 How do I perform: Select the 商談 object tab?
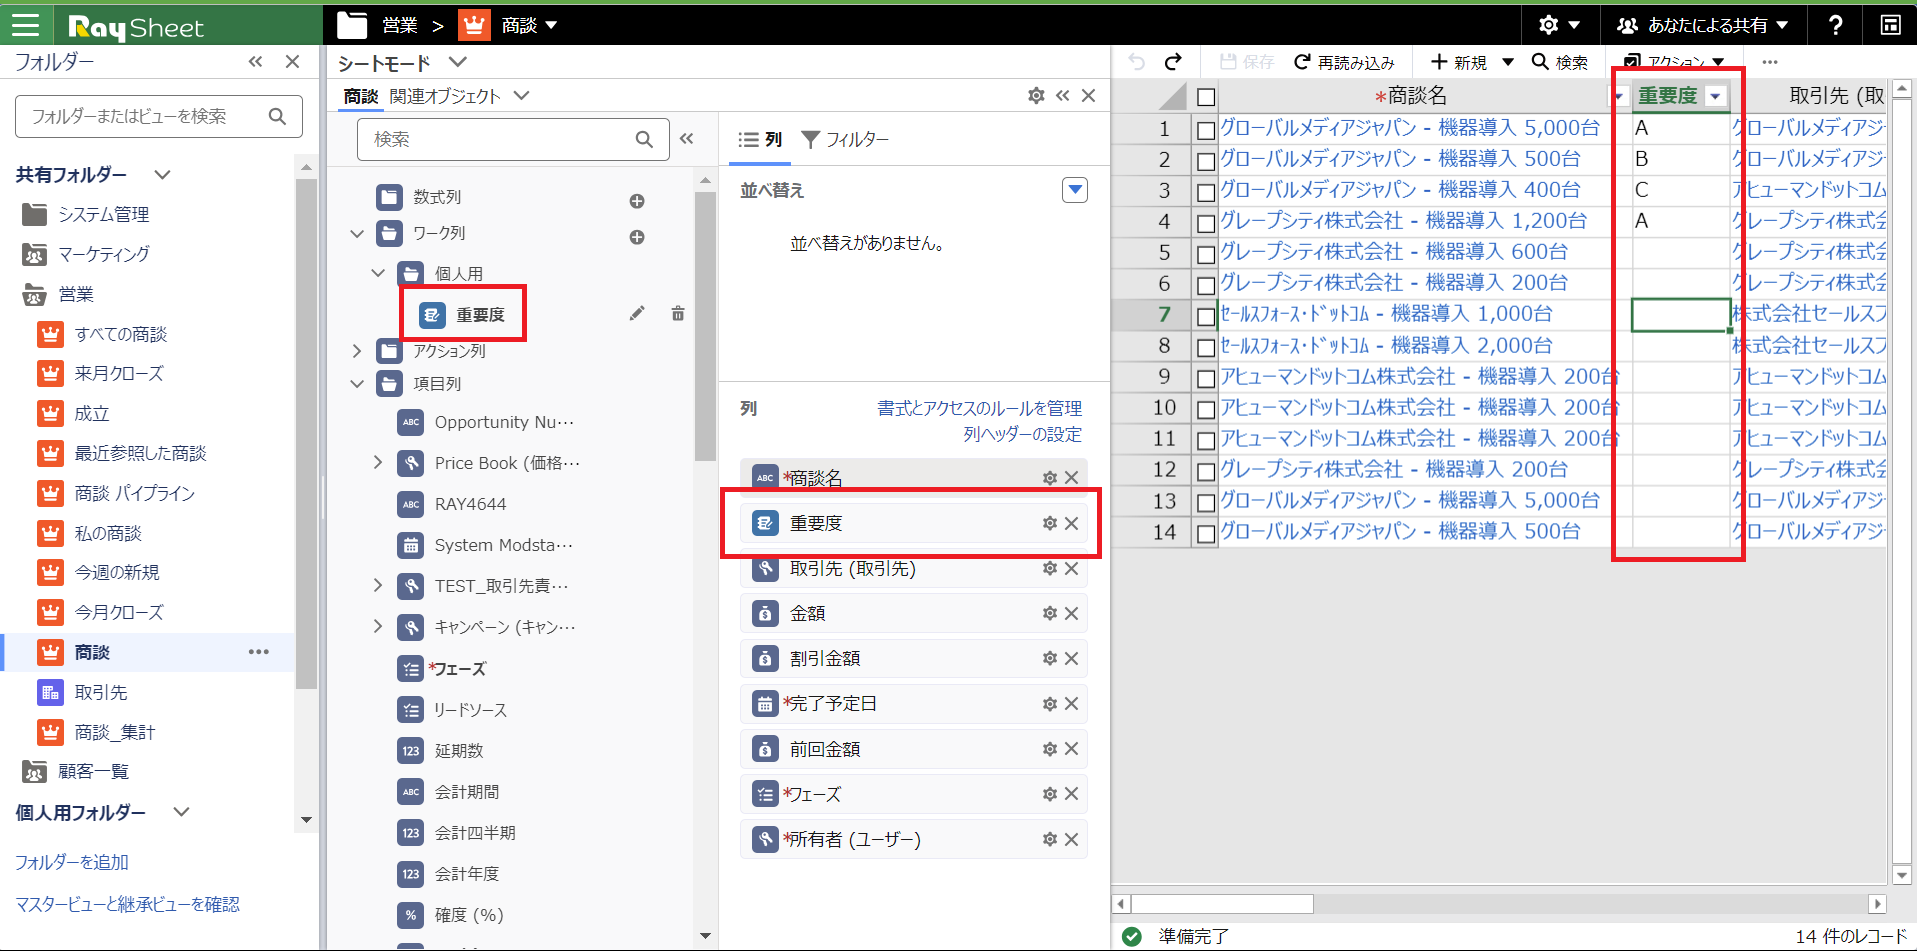[360, 96]
